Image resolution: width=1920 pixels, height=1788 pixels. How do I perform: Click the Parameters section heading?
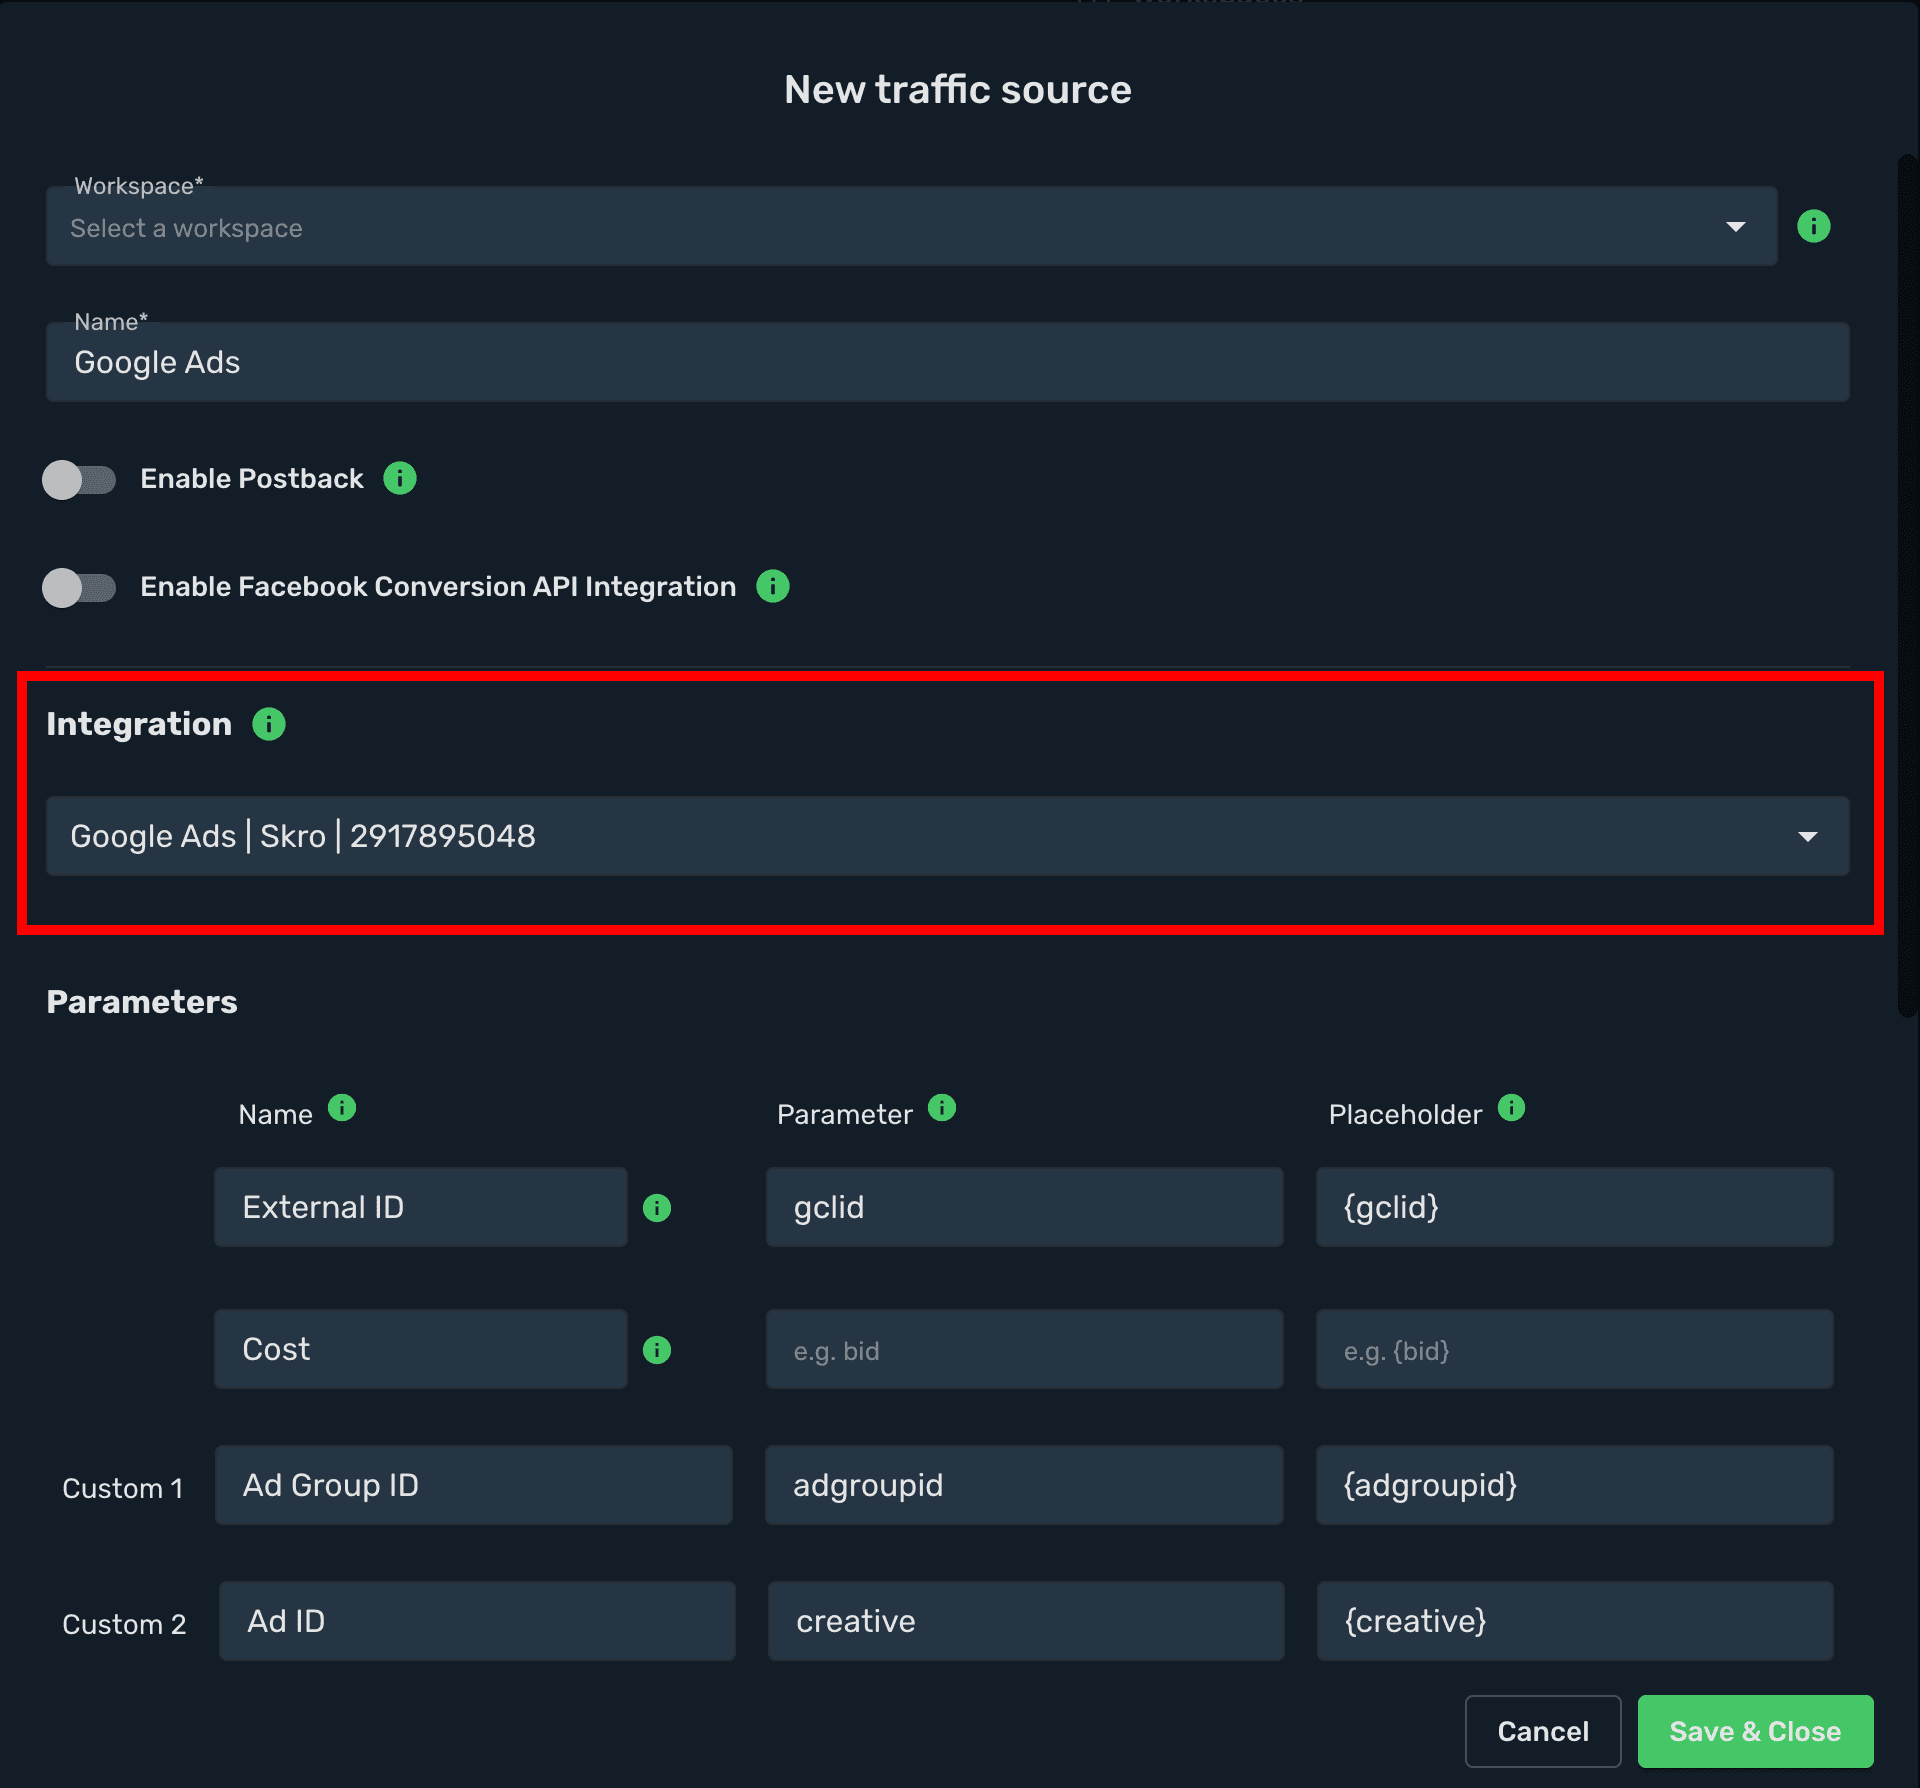[x=142, y=1002]
